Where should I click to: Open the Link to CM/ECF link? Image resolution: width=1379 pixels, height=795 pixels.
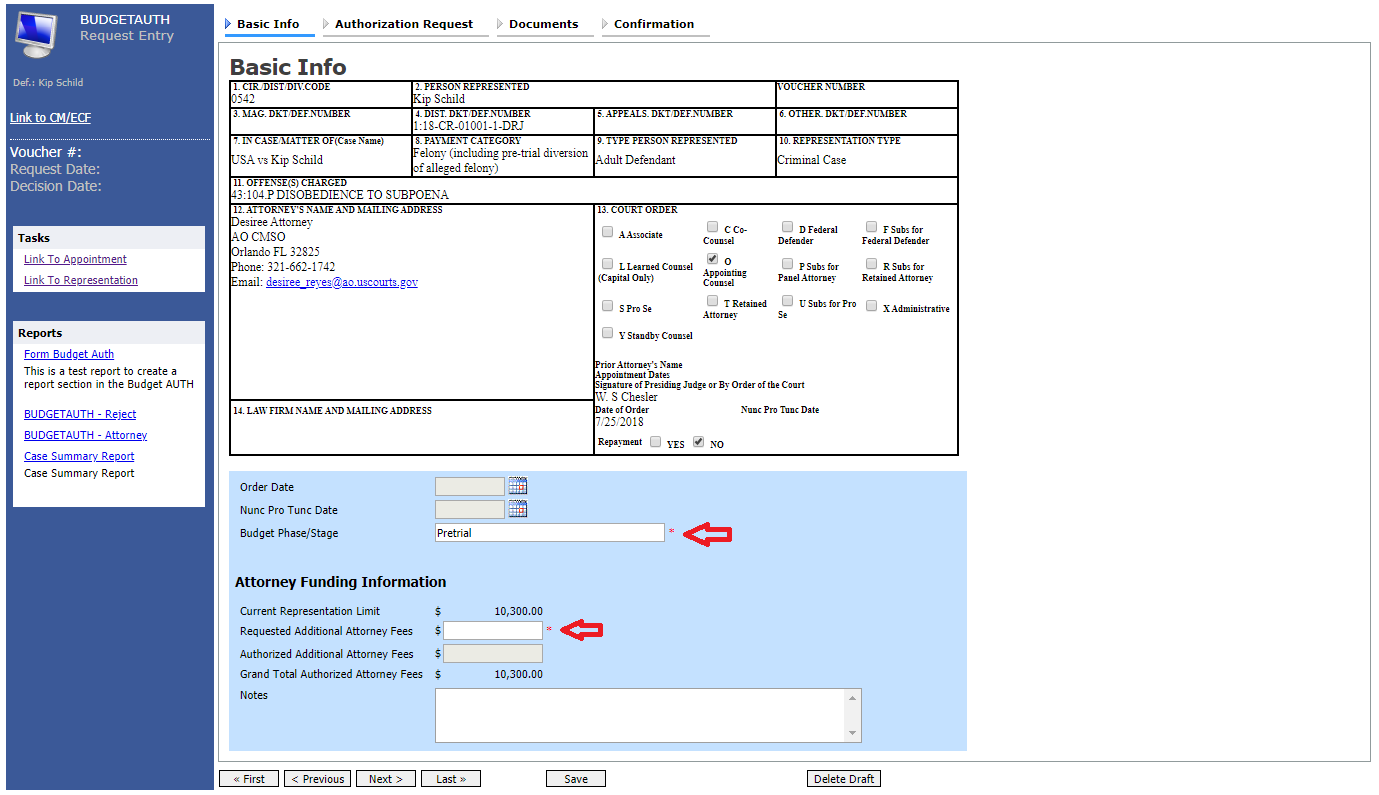50,118
